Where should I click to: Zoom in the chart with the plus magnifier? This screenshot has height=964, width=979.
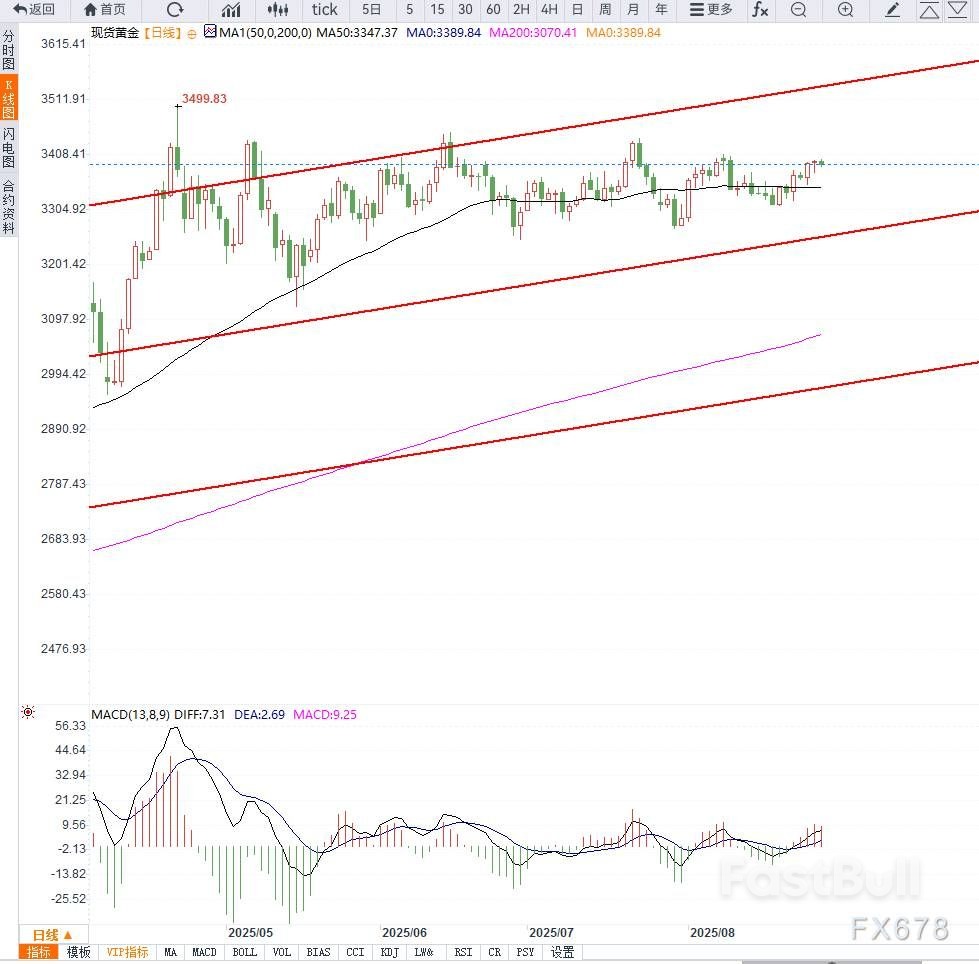[x=845, y=10]
